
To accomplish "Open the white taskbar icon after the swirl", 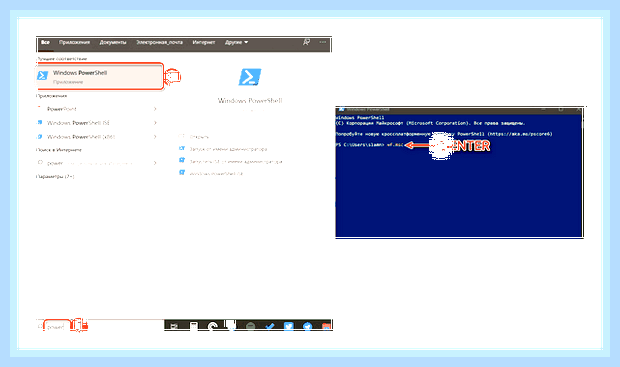I will pyautogui.click(x=231, y=325).
